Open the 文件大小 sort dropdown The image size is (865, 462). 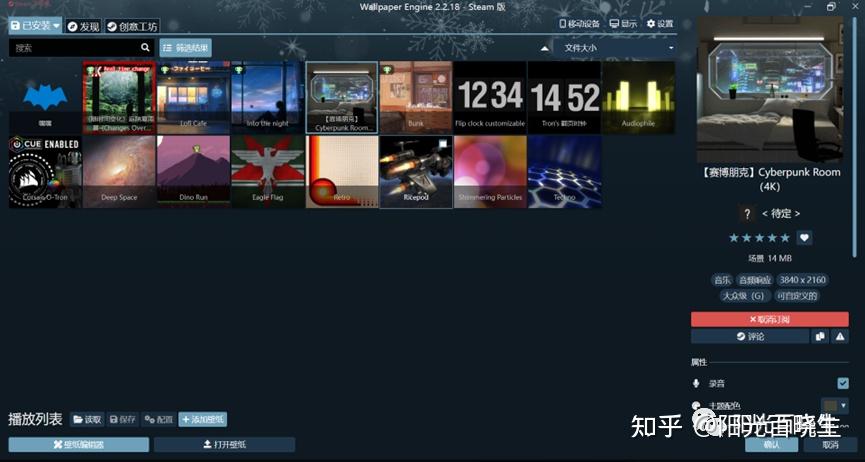tap(616, 48)
